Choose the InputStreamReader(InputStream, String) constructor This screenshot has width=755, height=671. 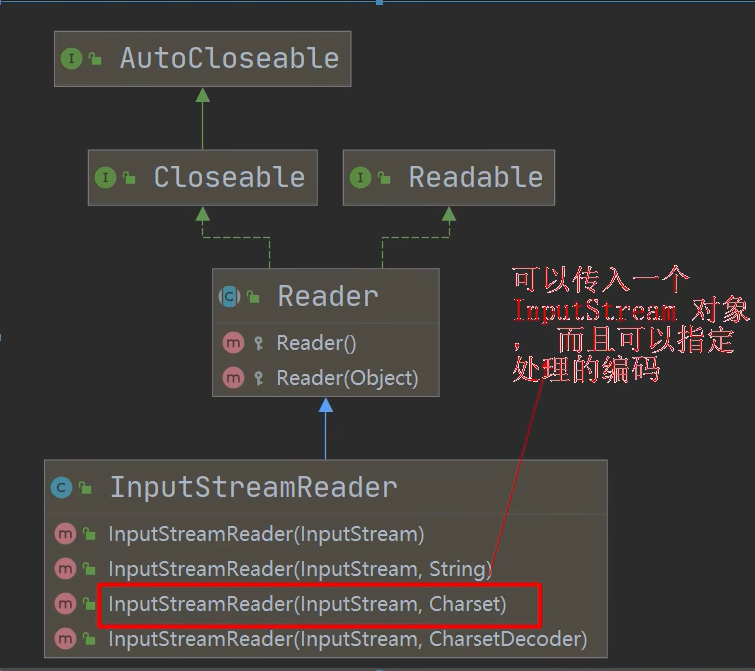[300, 569]
